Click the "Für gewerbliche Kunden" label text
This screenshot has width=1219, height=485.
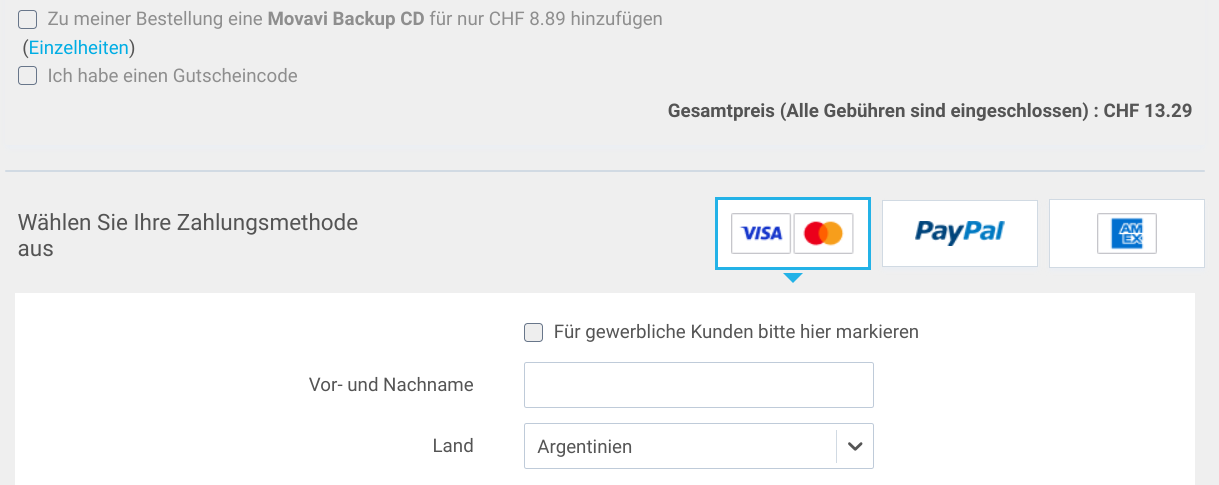click(x=736, y=332)
